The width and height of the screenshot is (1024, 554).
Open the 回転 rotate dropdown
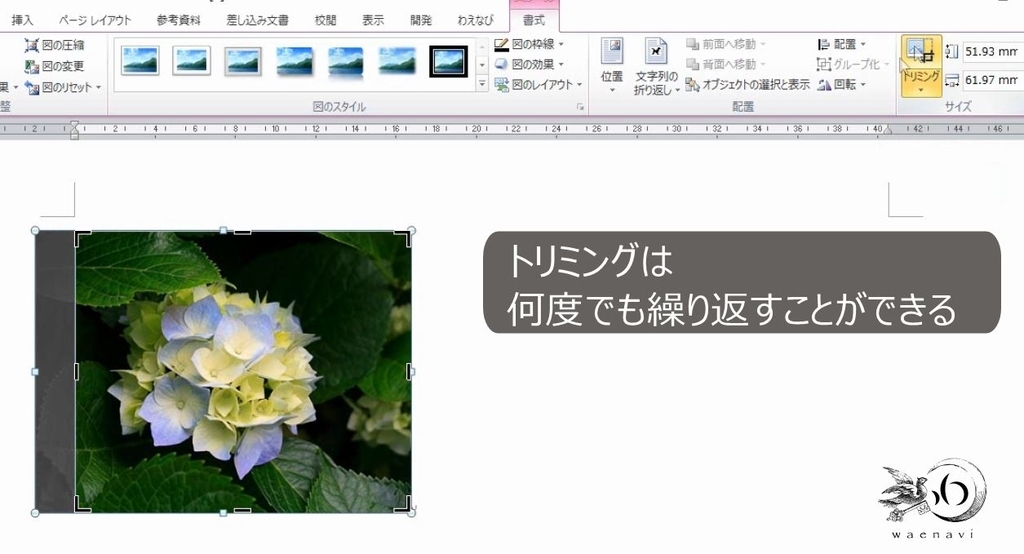click(842, 84)
